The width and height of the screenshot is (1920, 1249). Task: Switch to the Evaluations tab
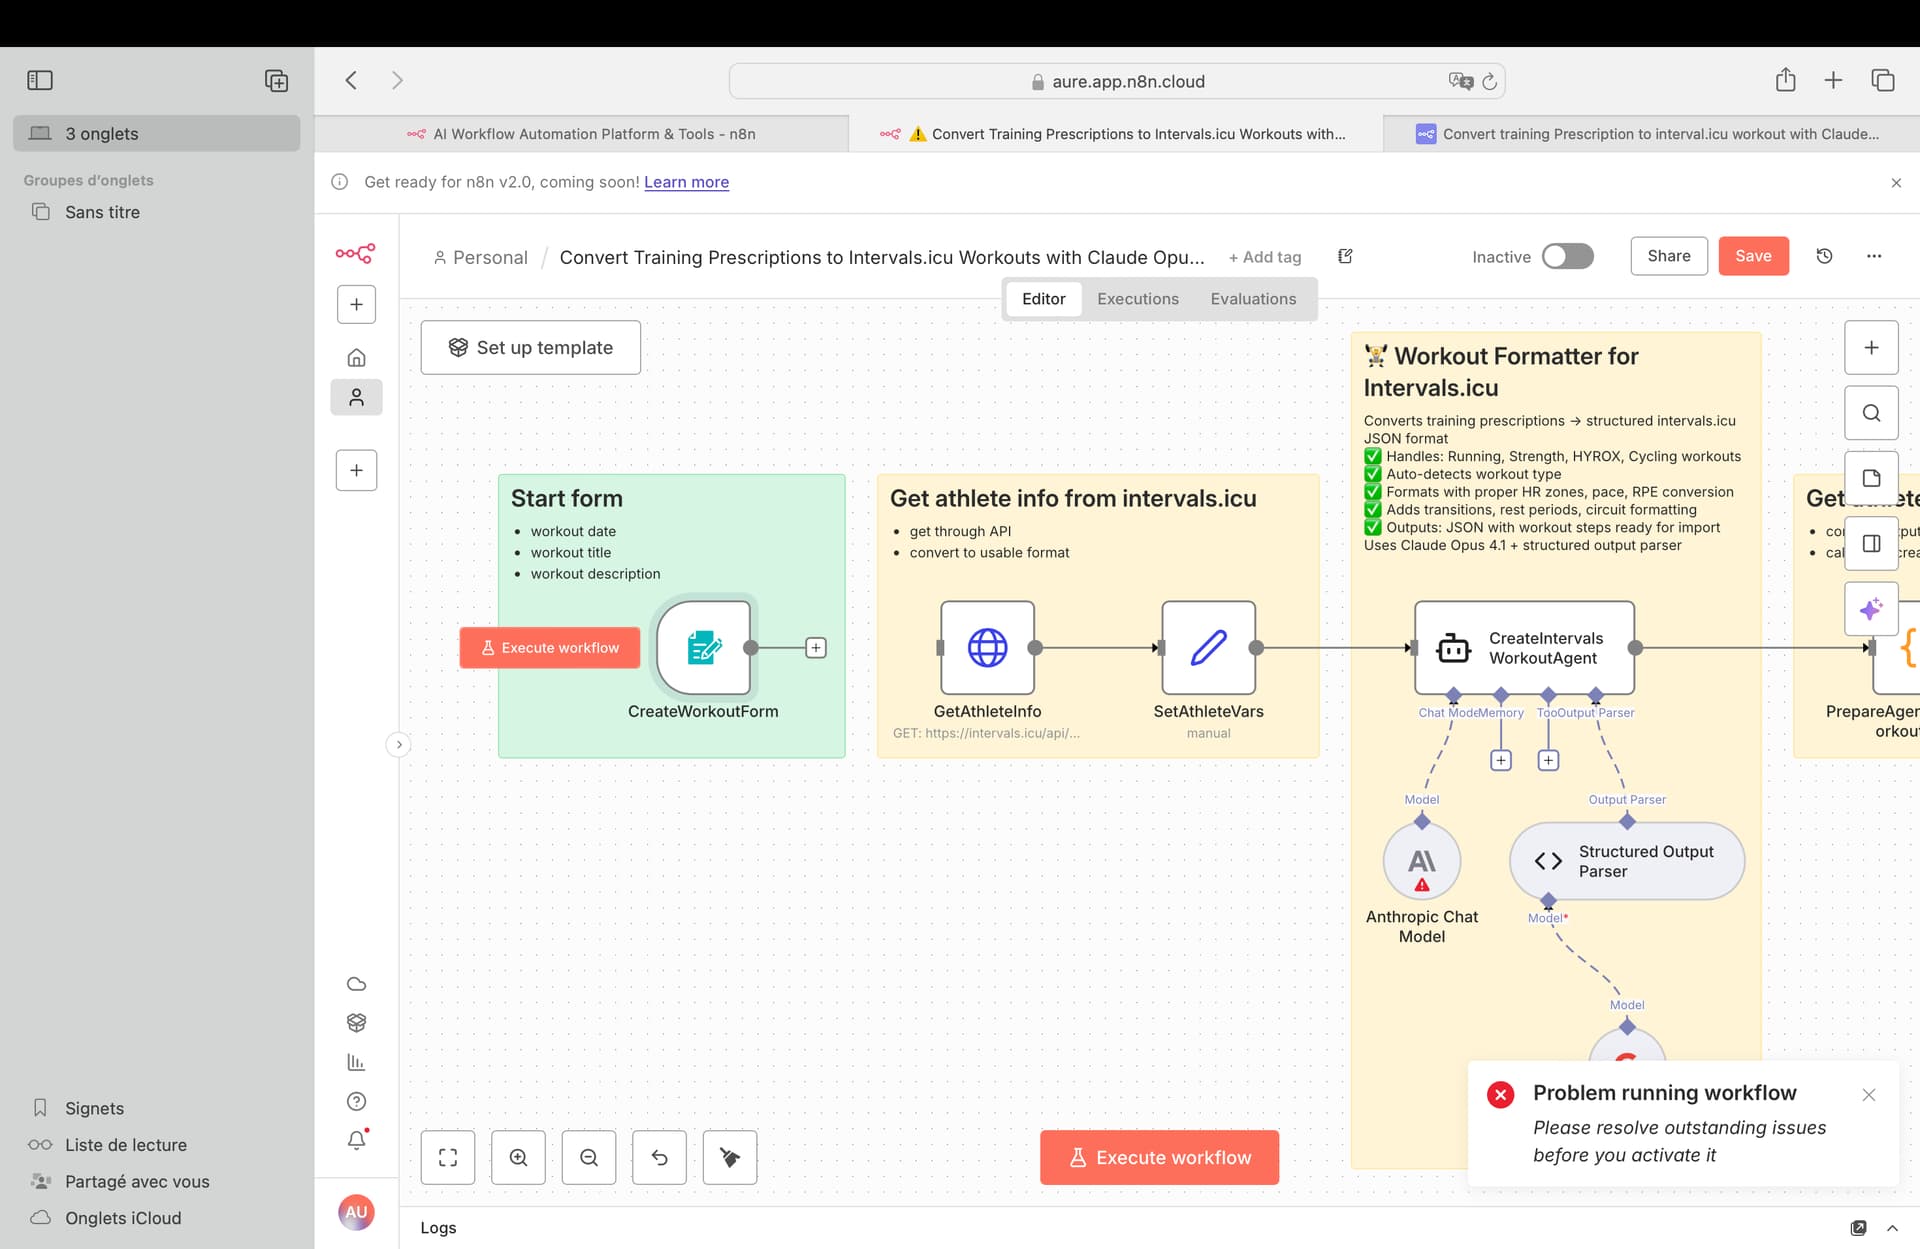[x=1252, y=299]
